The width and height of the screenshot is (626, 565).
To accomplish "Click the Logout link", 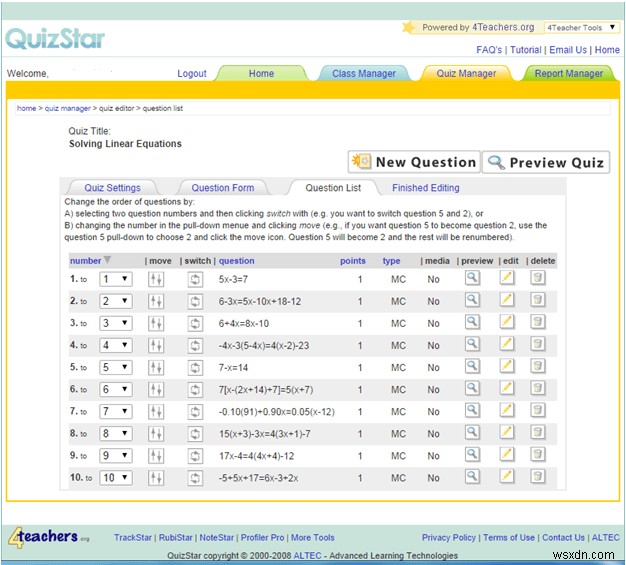I will point(192,73).
